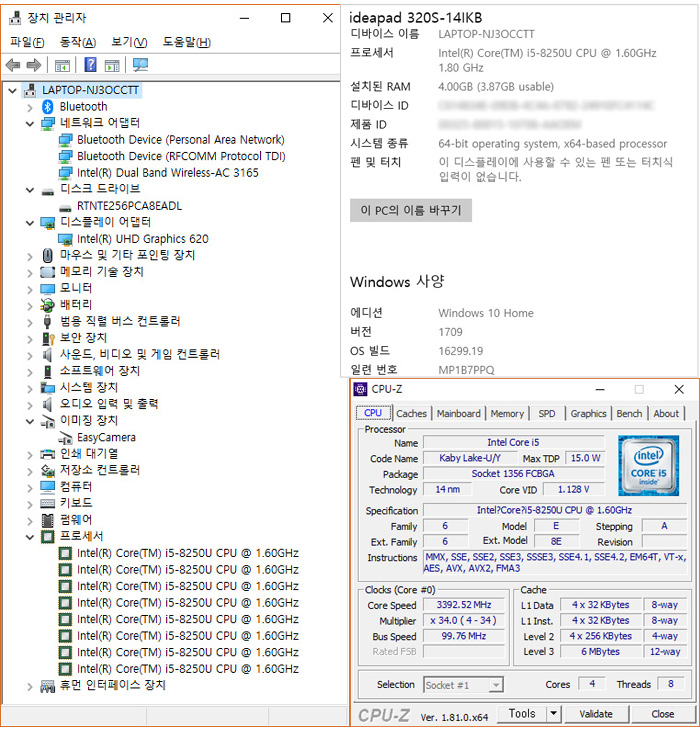This screenshot has width=700, height=730.
Task: Click the 범용 직렬 버스 컨트롤러 USB icon
Action: coord(47,322)
